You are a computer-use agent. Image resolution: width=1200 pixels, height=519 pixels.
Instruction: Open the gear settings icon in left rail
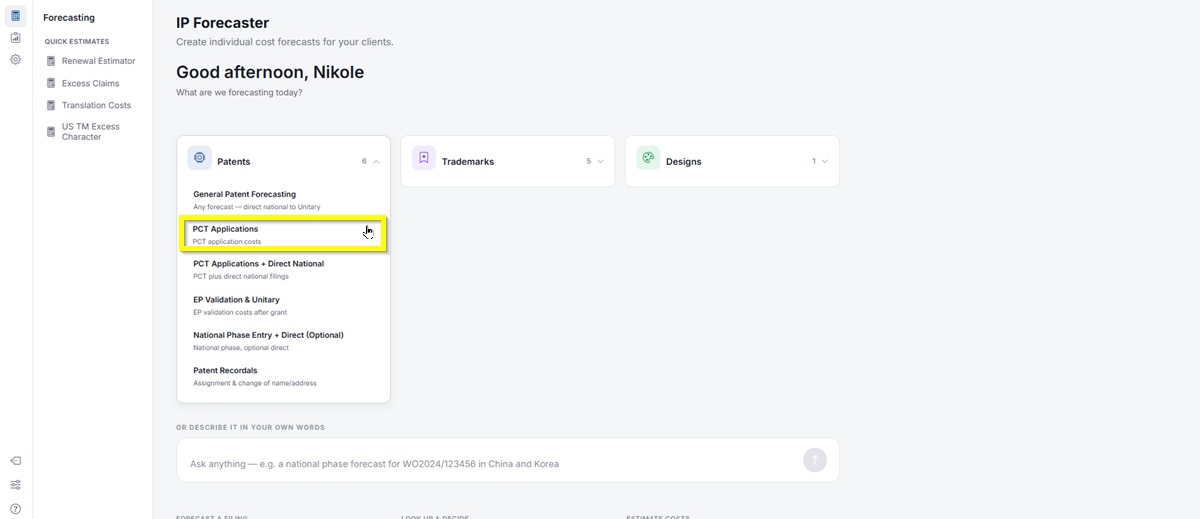pos(15,60)
